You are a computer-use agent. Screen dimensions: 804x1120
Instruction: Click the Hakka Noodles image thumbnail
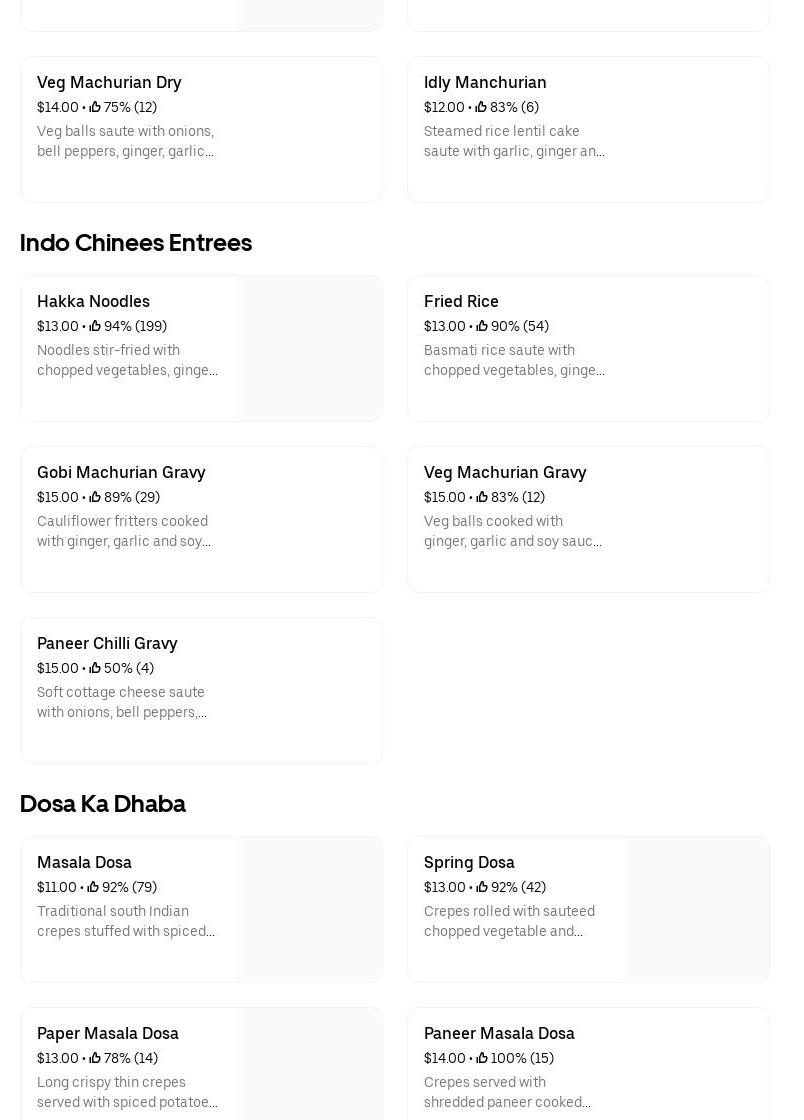(x=309, y=348)
